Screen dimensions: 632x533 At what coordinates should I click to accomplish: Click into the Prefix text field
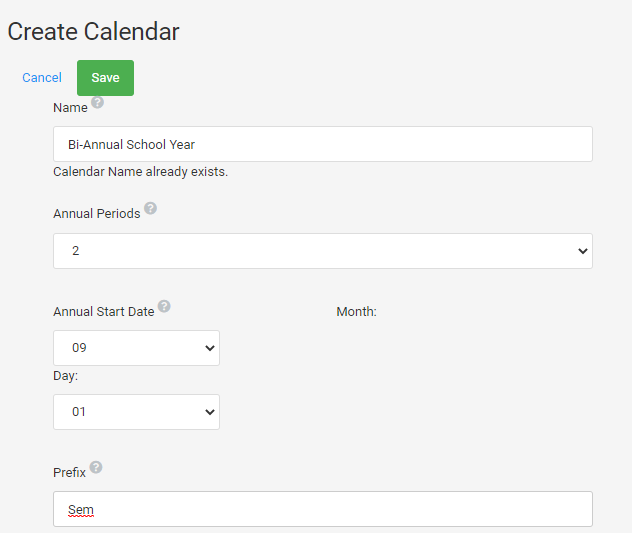(x=322, y=509)
